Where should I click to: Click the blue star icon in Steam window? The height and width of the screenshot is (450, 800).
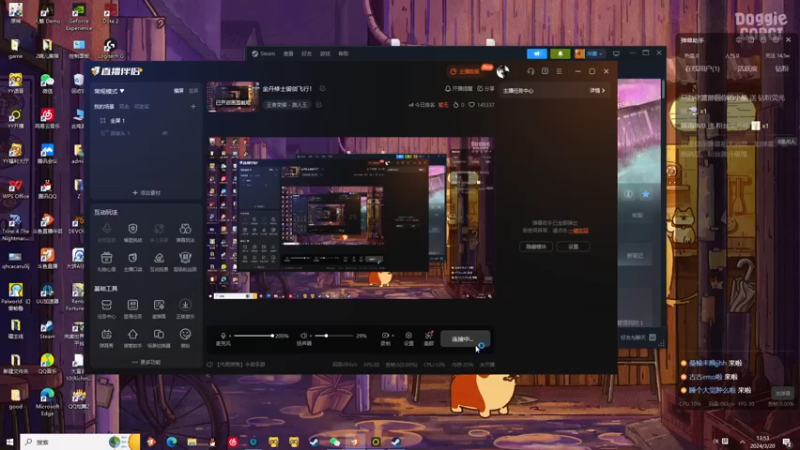point(645,194)
